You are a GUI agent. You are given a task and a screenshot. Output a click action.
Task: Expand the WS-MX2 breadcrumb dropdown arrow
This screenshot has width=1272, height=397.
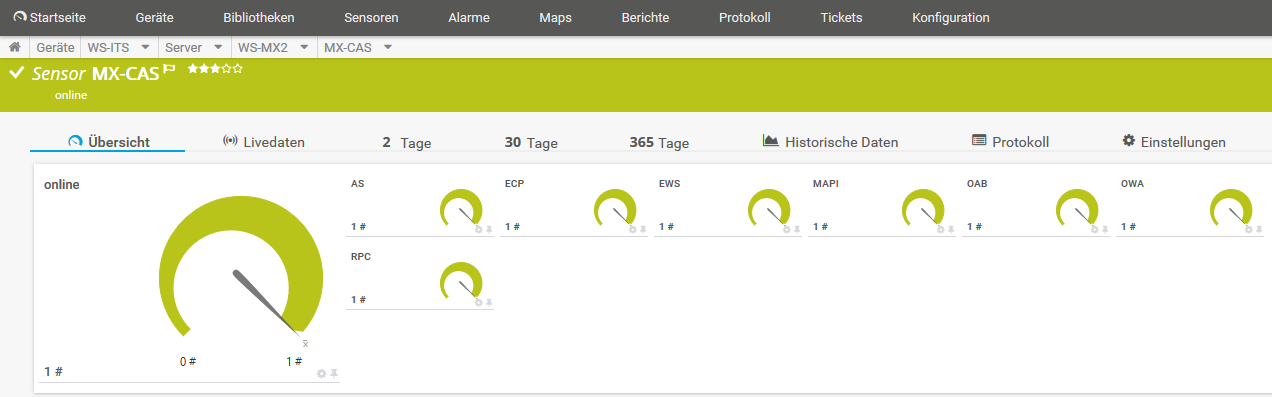point(303,47)
